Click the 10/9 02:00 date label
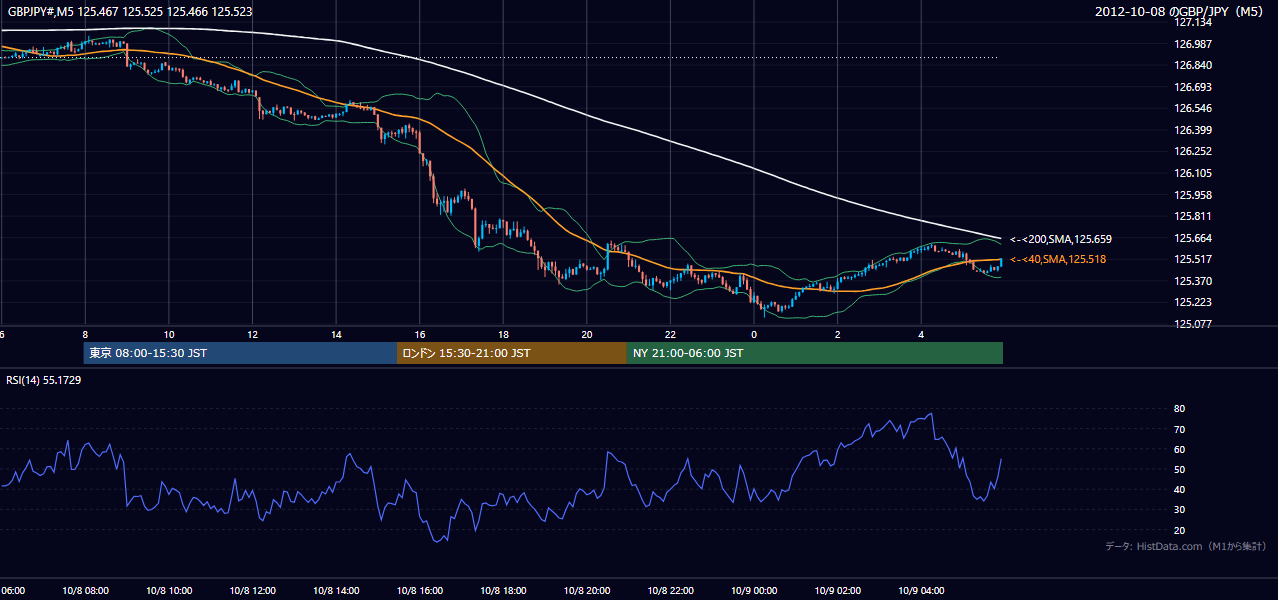This screenshot has height=600, width=1278. tap(838, 590)
